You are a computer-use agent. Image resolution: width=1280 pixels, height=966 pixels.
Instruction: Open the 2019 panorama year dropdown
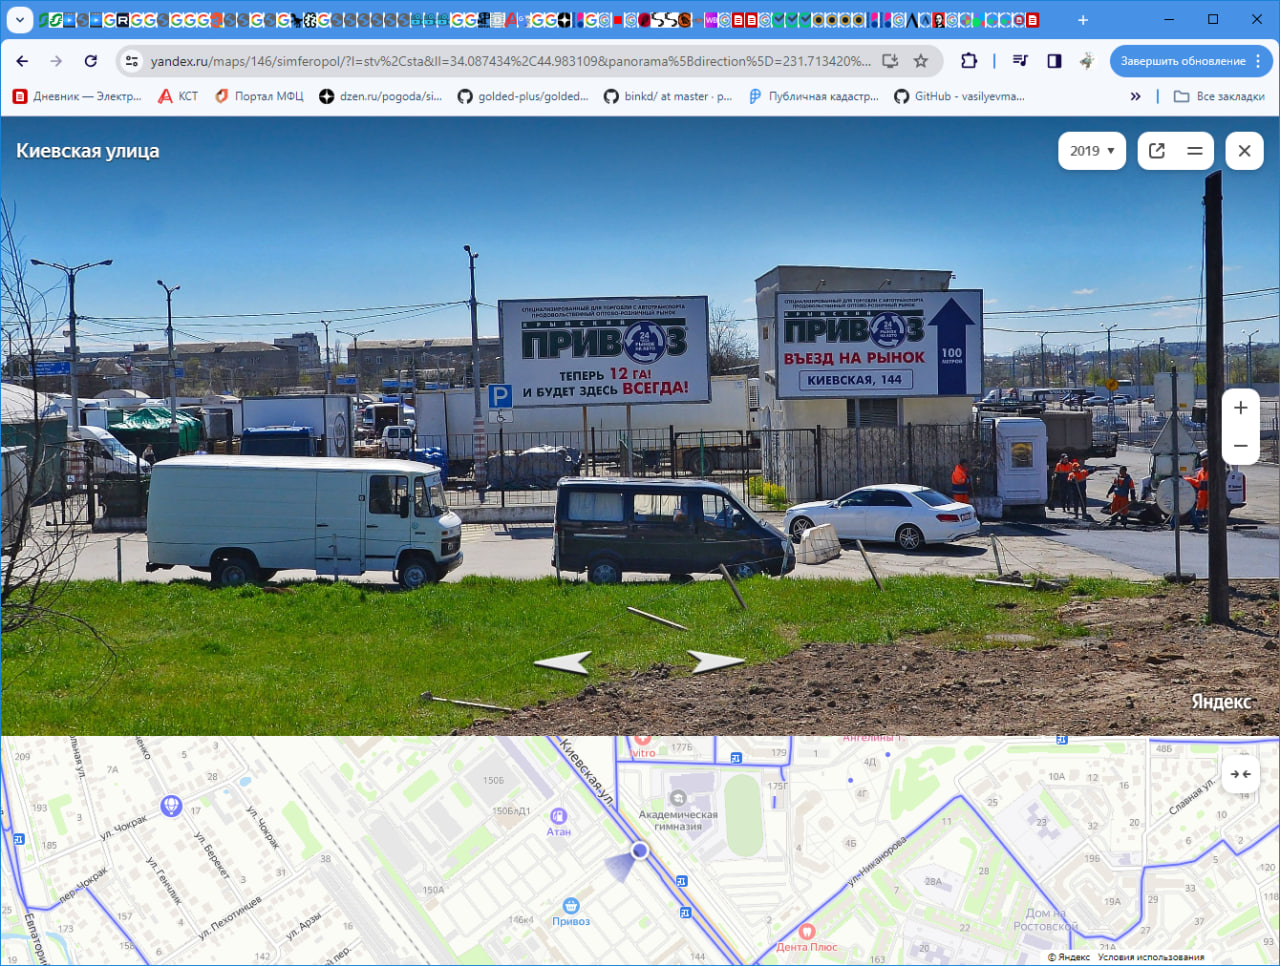1092,151
